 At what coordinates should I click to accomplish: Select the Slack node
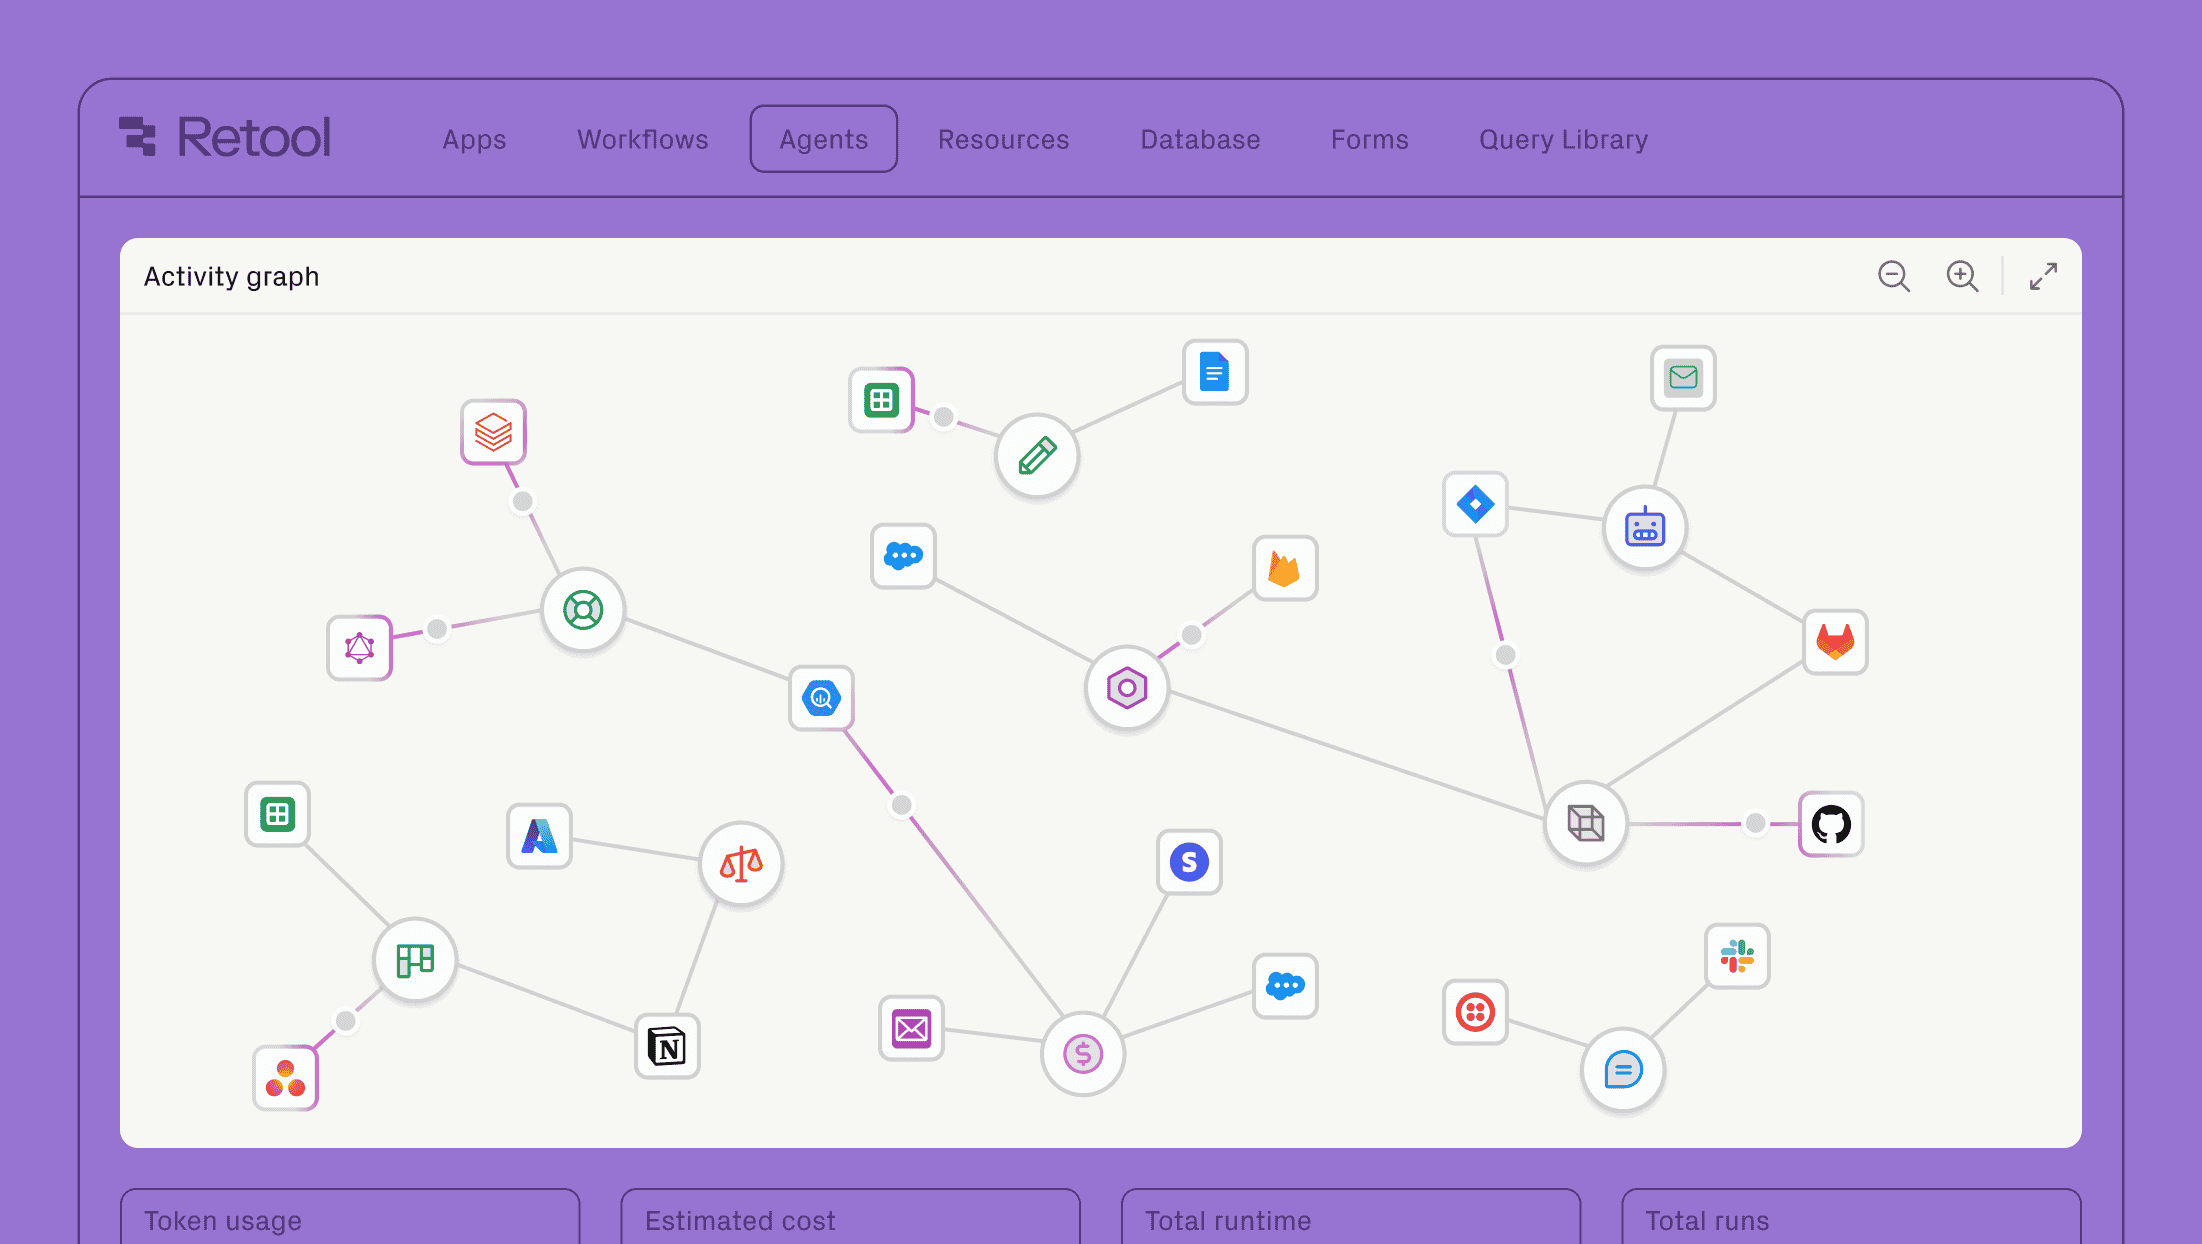click(1737, 956)
